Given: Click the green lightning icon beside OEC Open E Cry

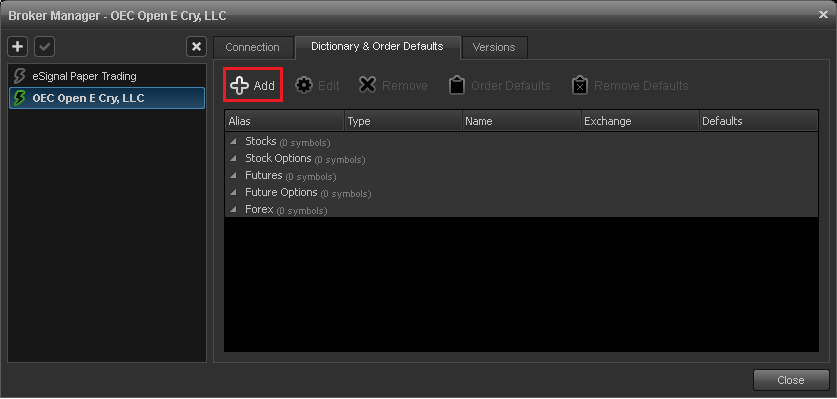Looking at the screenshot, I should coord(20,98).
